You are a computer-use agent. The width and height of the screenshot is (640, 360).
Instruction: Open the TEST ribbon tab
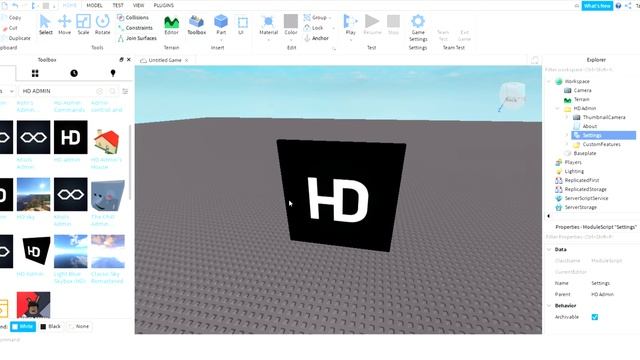click(118, 5)
